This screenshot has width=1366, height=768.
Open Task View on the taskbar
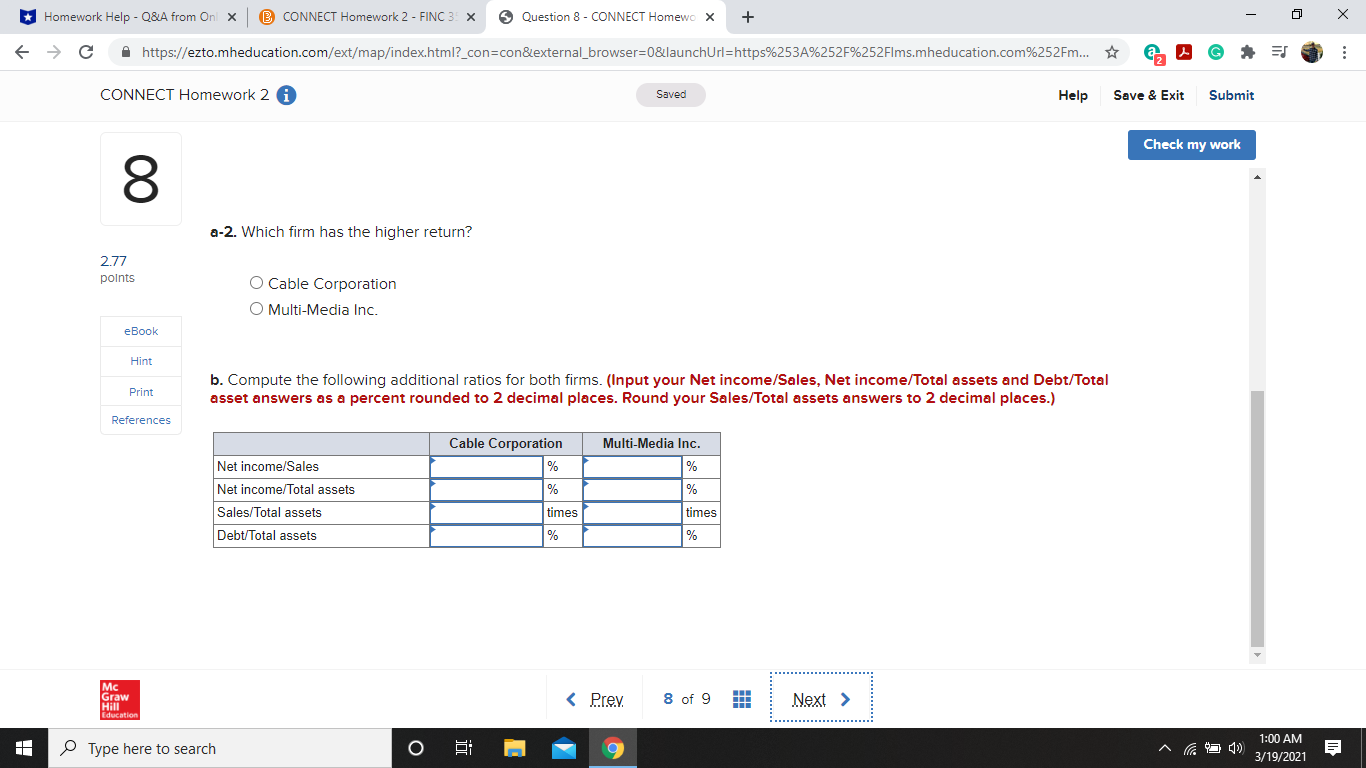[x=464, y=748]
